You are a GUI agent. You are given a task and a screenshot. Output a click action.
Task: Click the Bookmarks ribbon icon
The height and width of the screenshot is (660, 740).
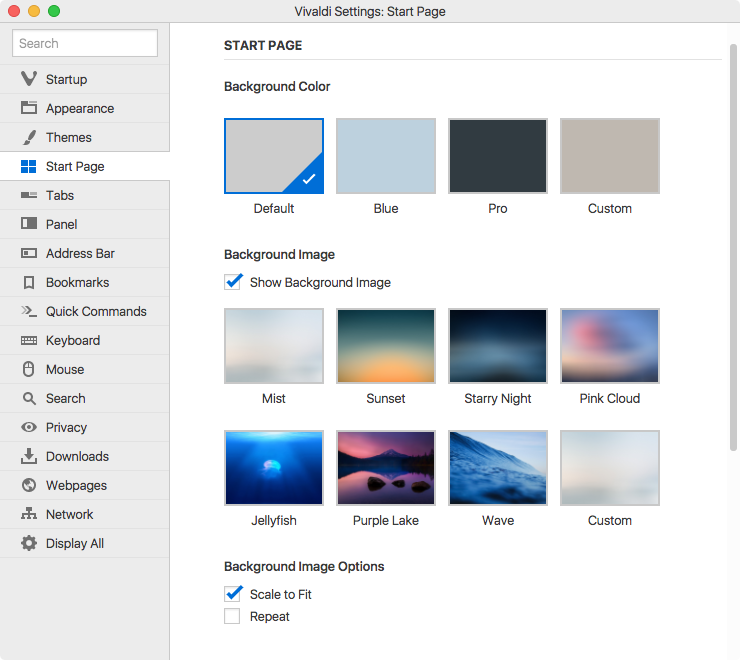click(29, 282)
